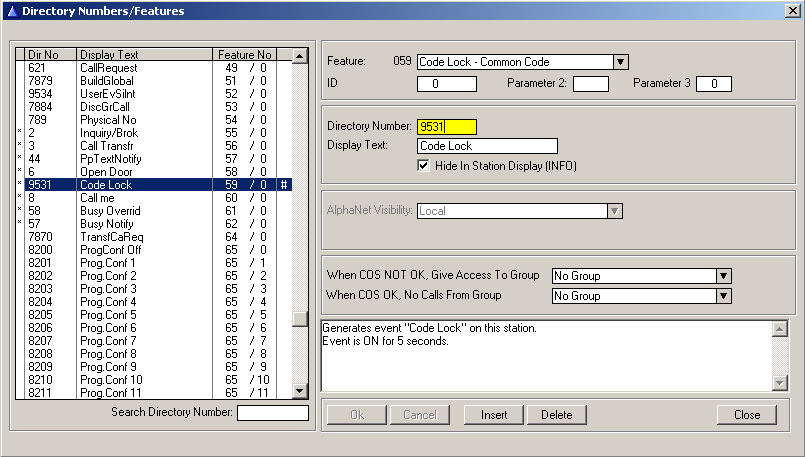Close the Directory Numbers/Features window
Image resolution: width=805 pixels, height=457 pixels.
[792, 10]
